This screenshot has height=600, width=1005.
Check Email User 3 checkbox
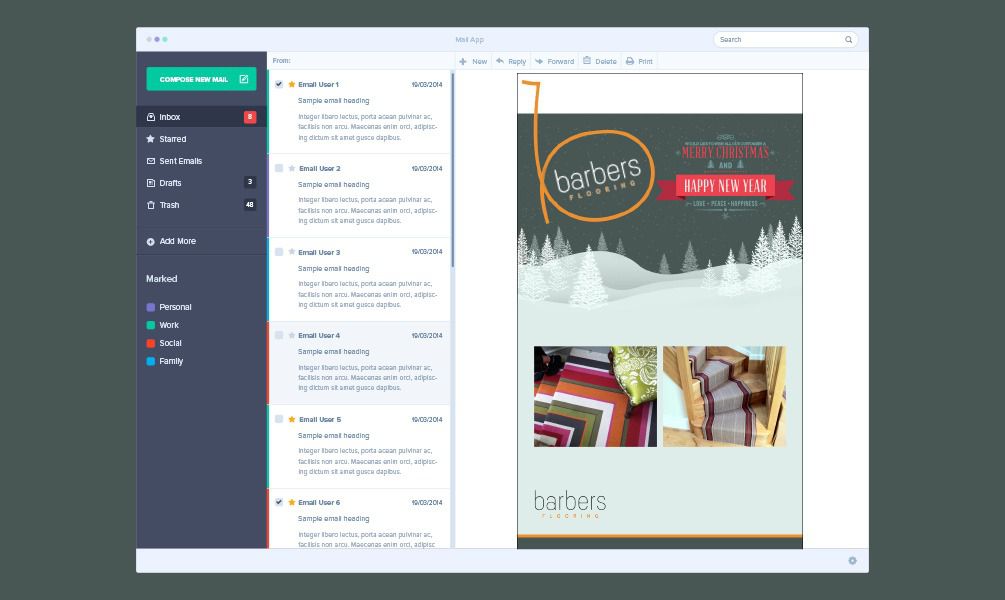(x=279, y=252)
